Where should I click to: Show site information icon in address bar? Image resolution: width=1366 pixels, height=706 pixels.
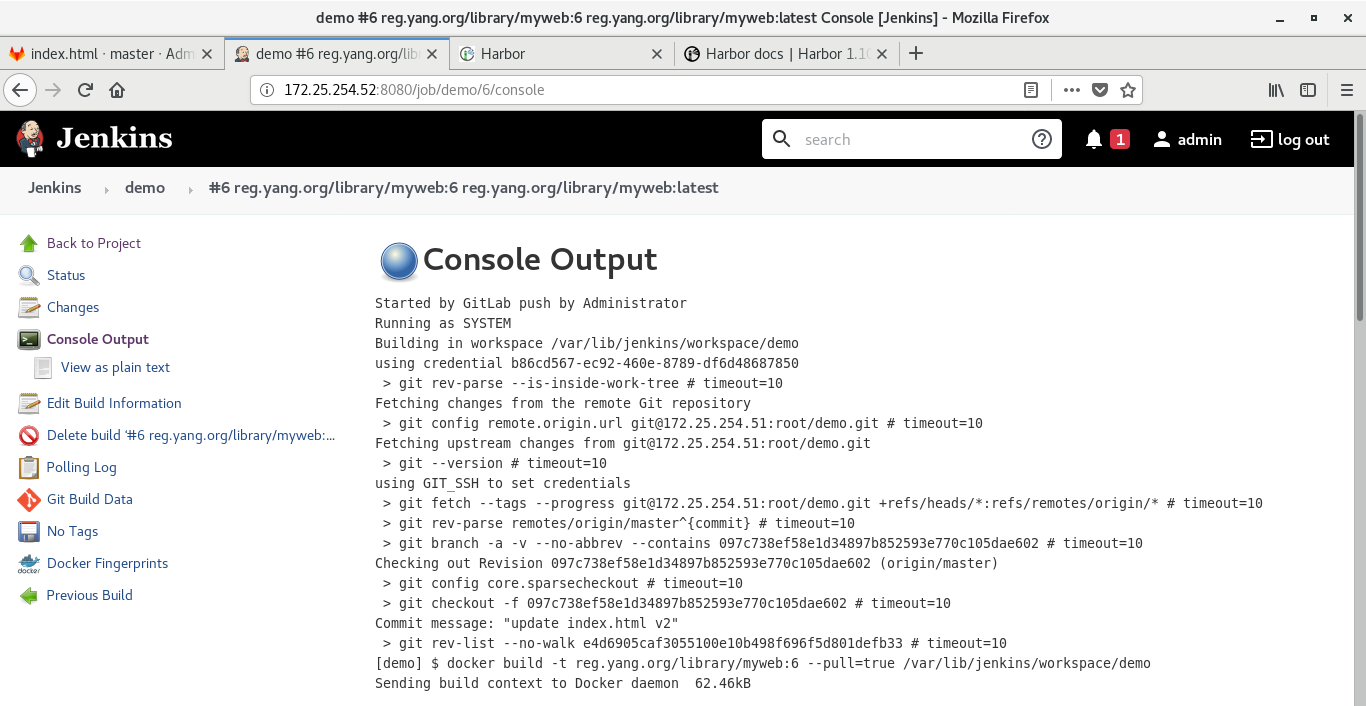coord(266,90)
